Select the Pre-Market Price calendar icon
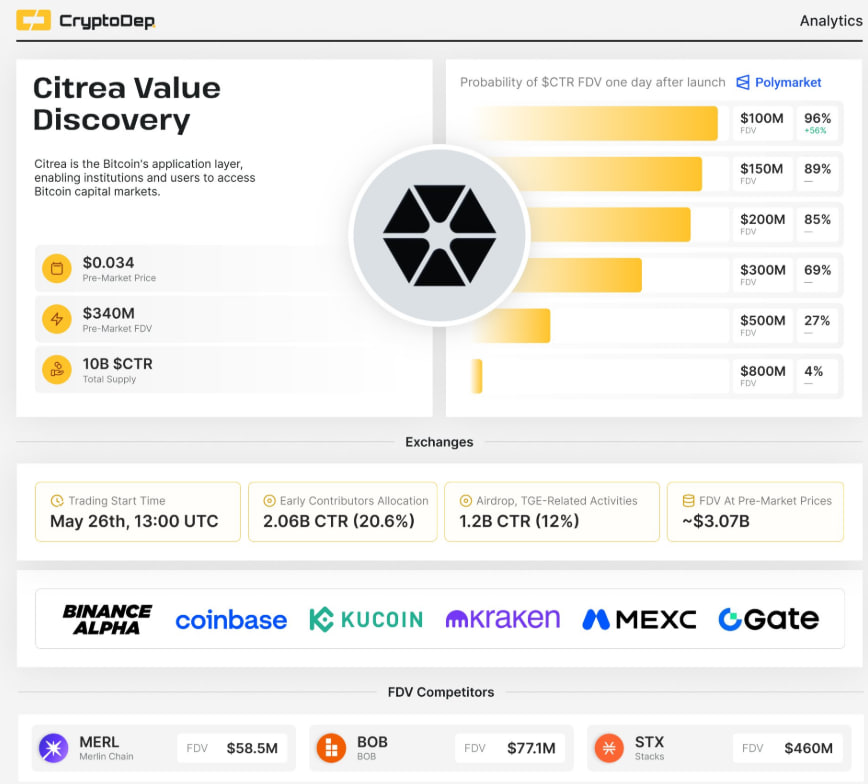868x784 pixels. click(57, 269)
